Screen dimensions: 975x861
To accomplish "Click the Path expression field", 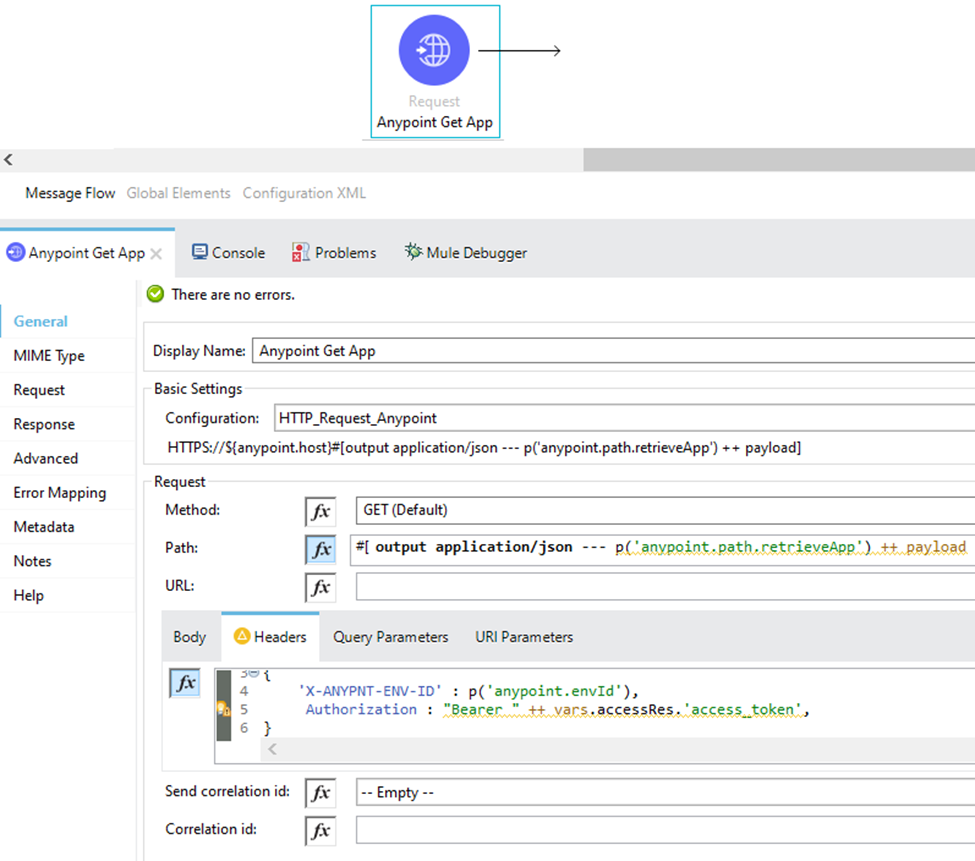I will click(x=663, y=550).
